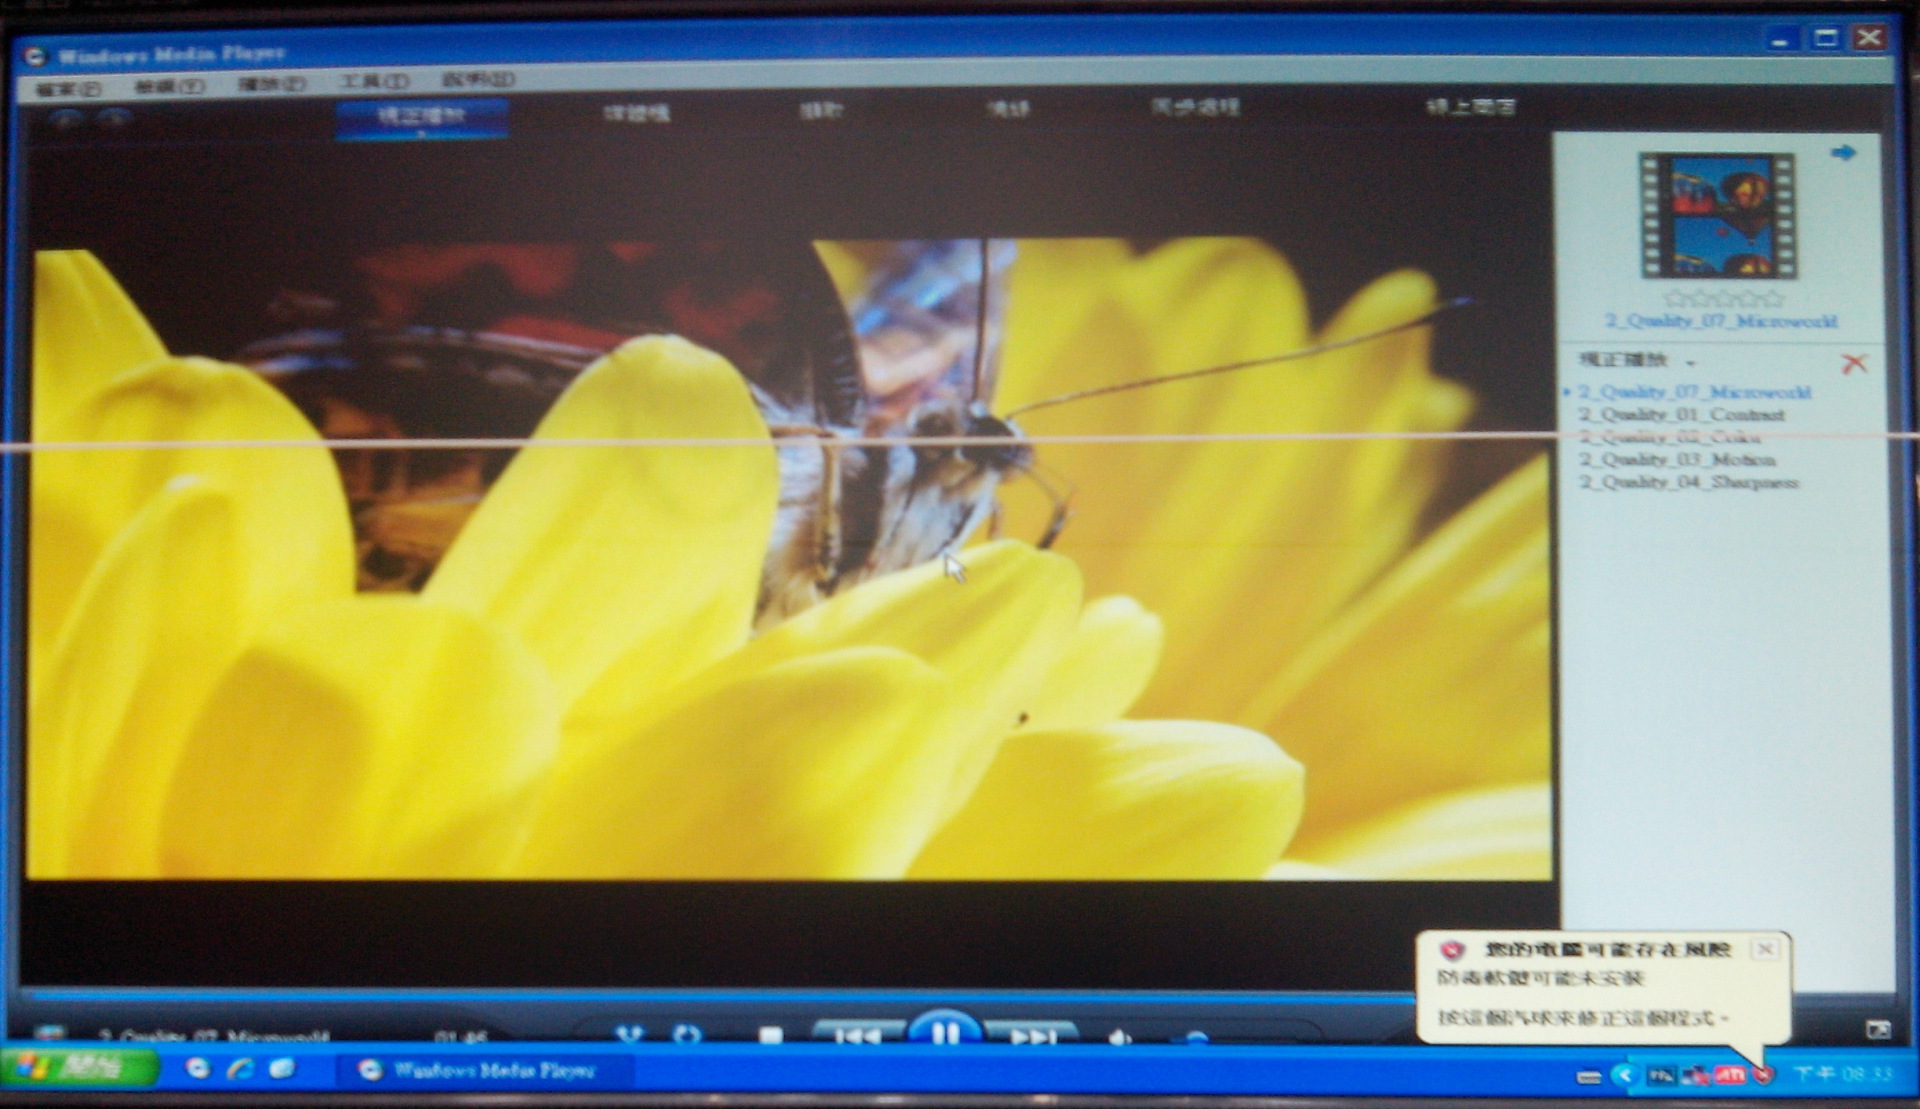Switch to compact mode with the bottom-right icon
The width and height of the screenshot is (1920, 1109).
[x=1877, y=1029]
